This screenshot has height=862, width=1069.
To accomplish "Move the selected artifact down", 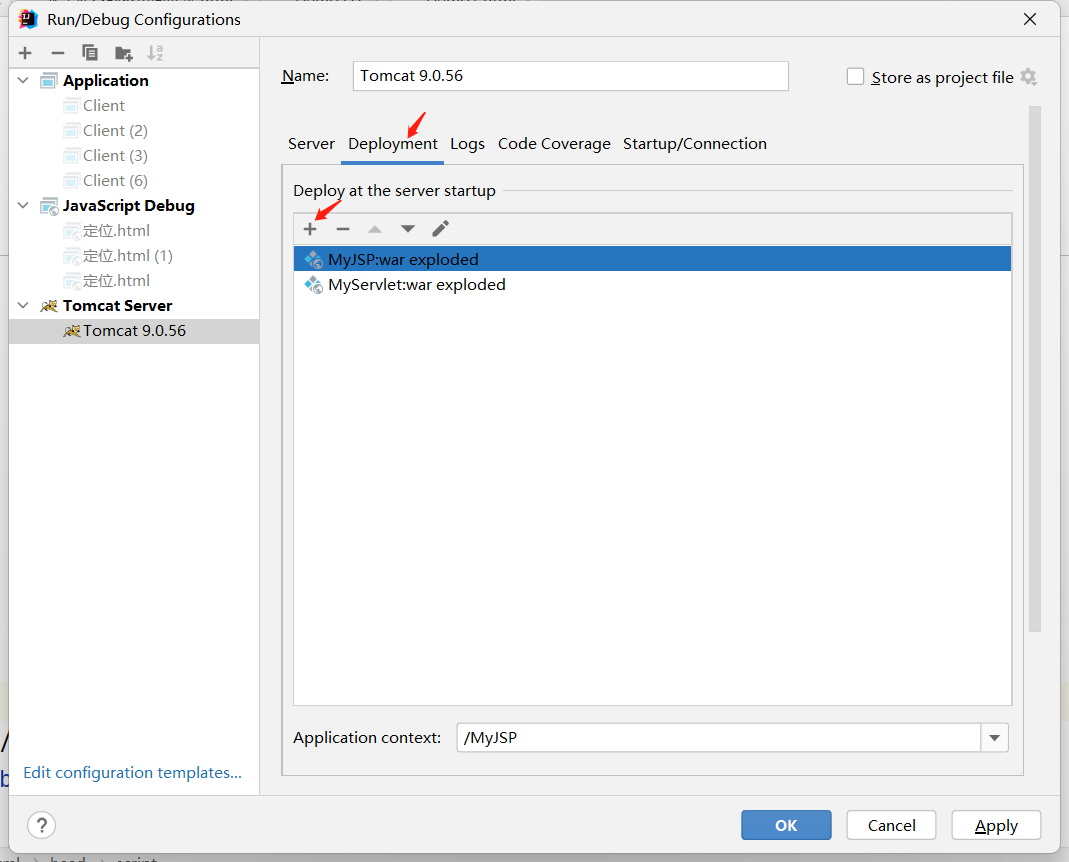I will click(x=408, y=229).
